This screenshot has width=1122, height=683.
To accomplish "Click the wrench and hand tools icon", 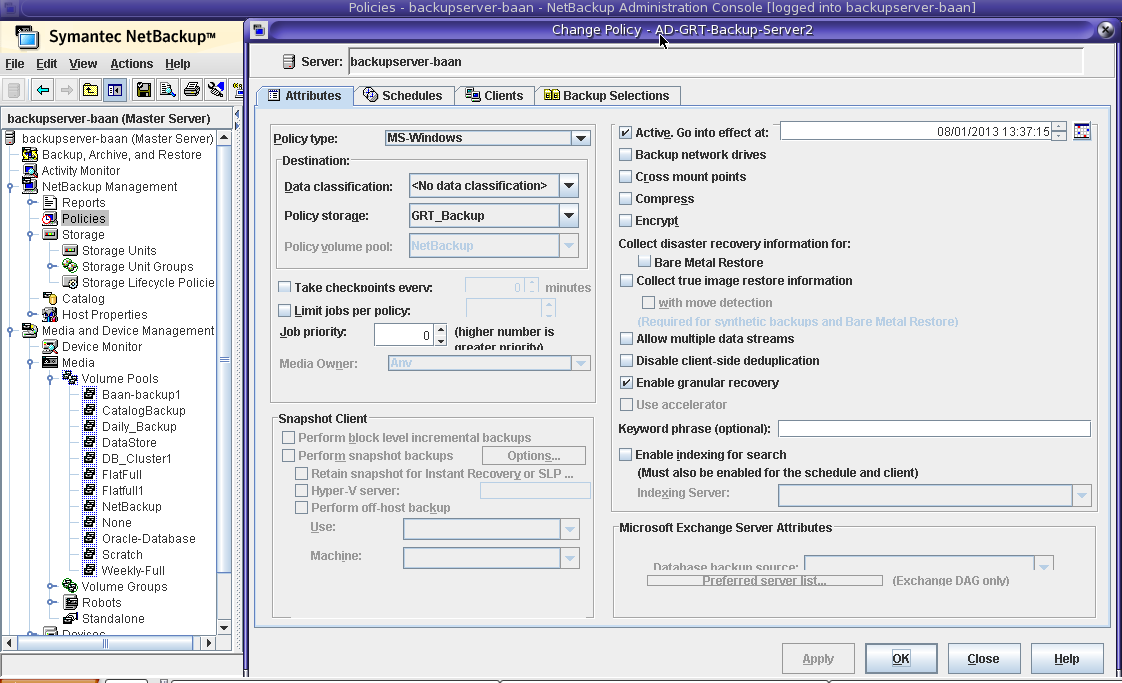I will [215, 90].
